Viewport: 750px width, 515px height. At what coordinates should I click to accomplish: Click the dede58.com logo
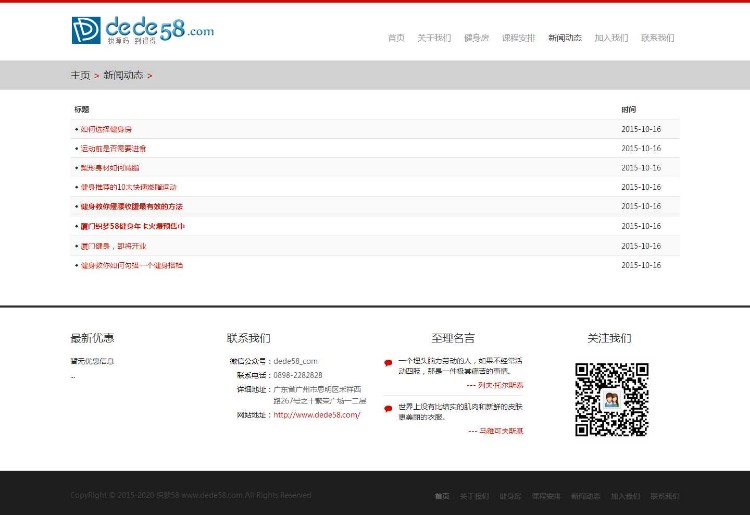click(143, 30)
